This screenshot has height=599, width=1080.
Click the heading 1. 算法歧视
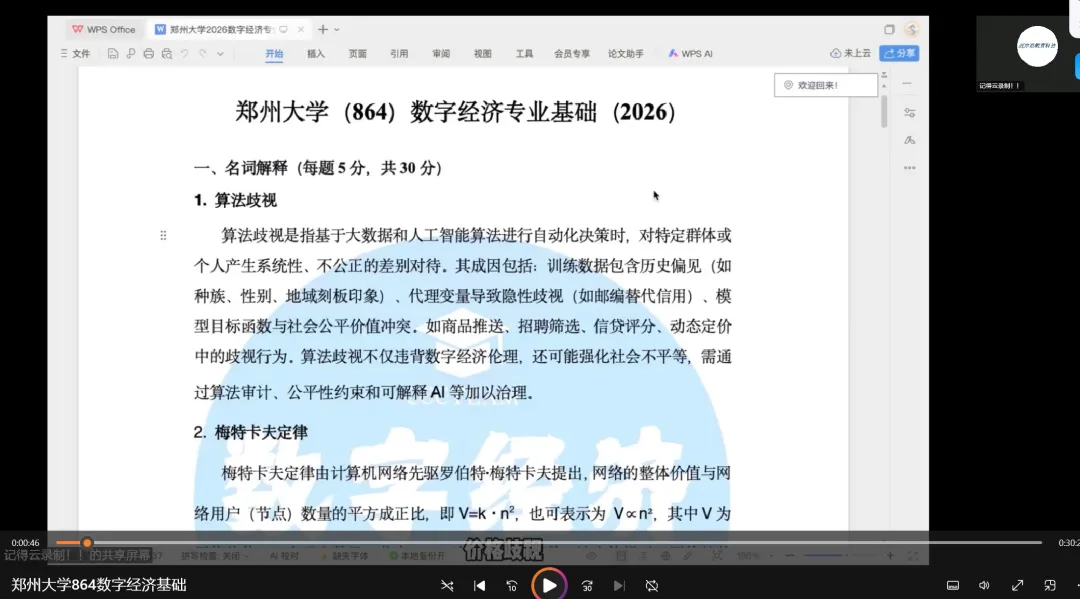tap(236, 200)
